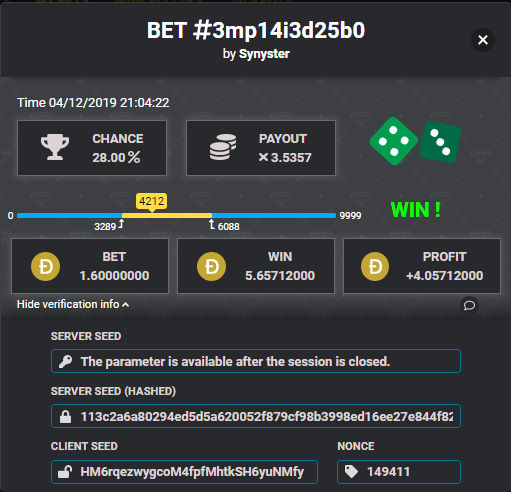Select the client seed text field

point(184,472)
